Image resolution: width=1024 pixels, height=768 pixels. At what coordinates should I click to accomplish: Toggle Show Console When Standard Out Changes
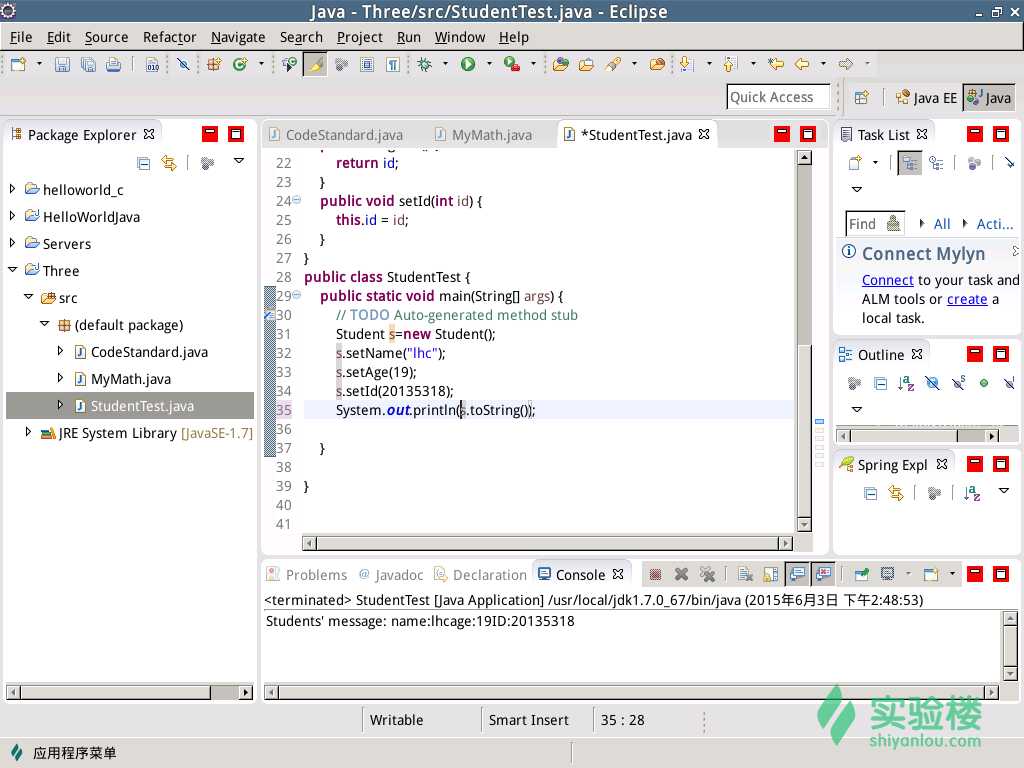tap(797, 574)
